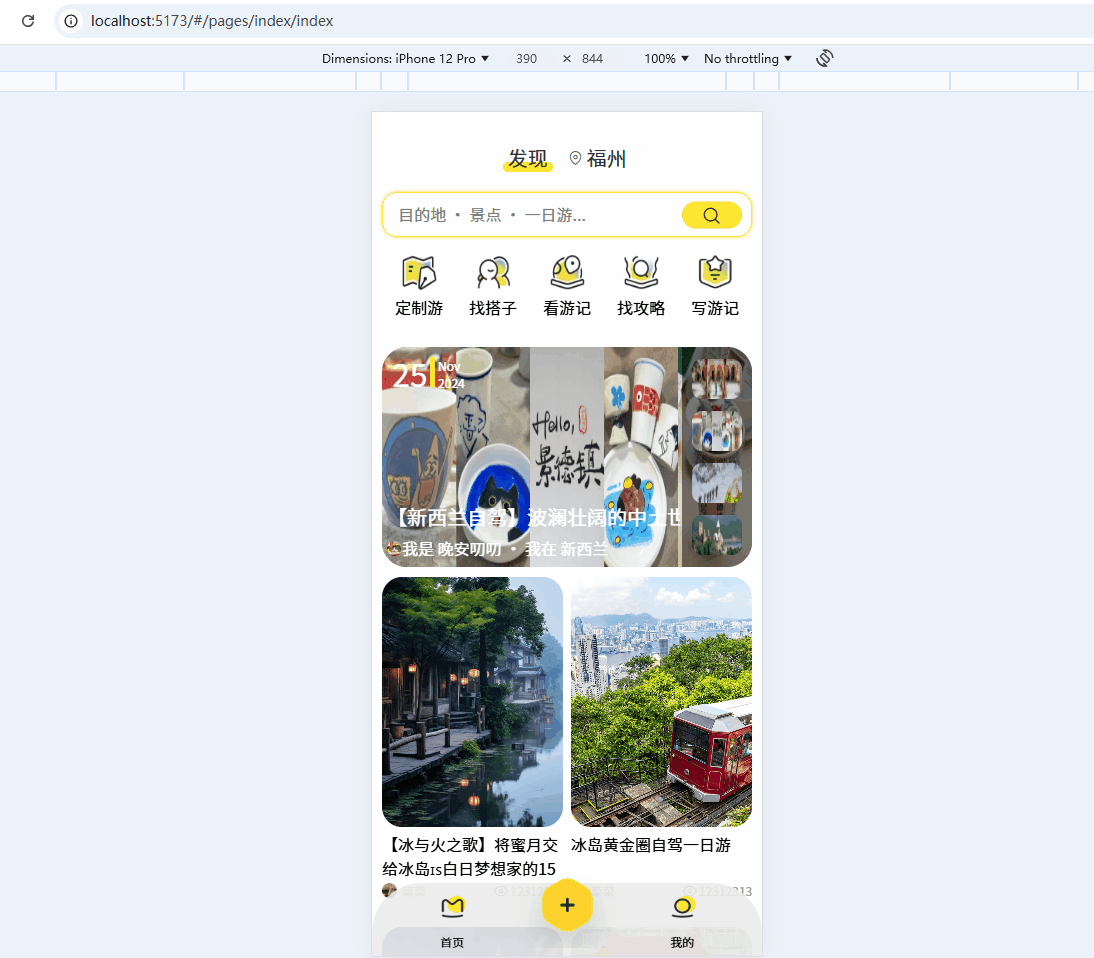The image size is (1094, 958).
Task: Switch to the 我的 tab label
Action: 682,943
